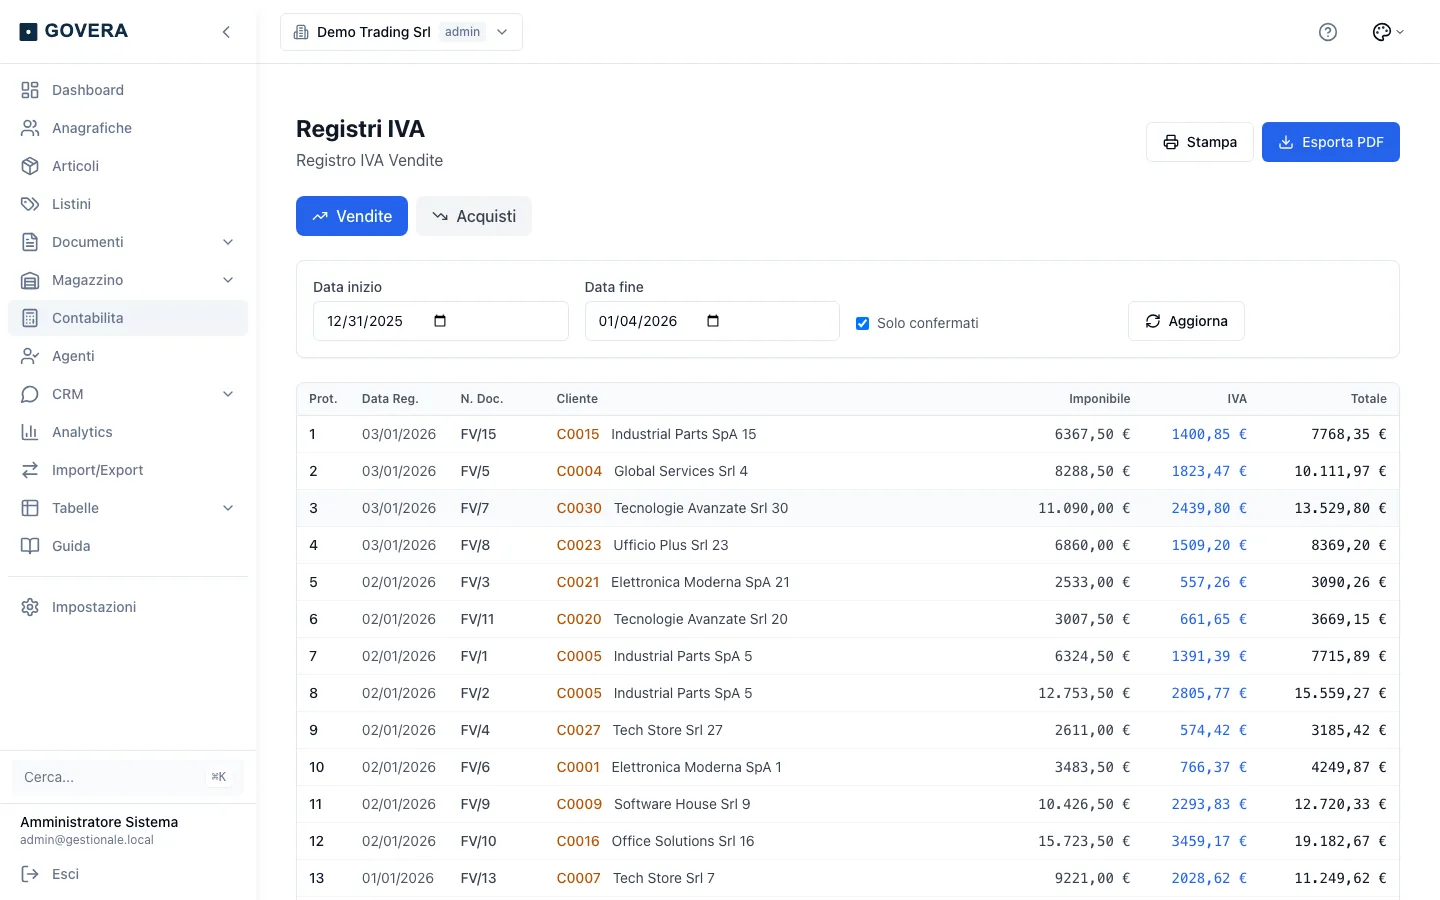Open the help question mark icon

pyautogui.click(x=1328, y=32)
